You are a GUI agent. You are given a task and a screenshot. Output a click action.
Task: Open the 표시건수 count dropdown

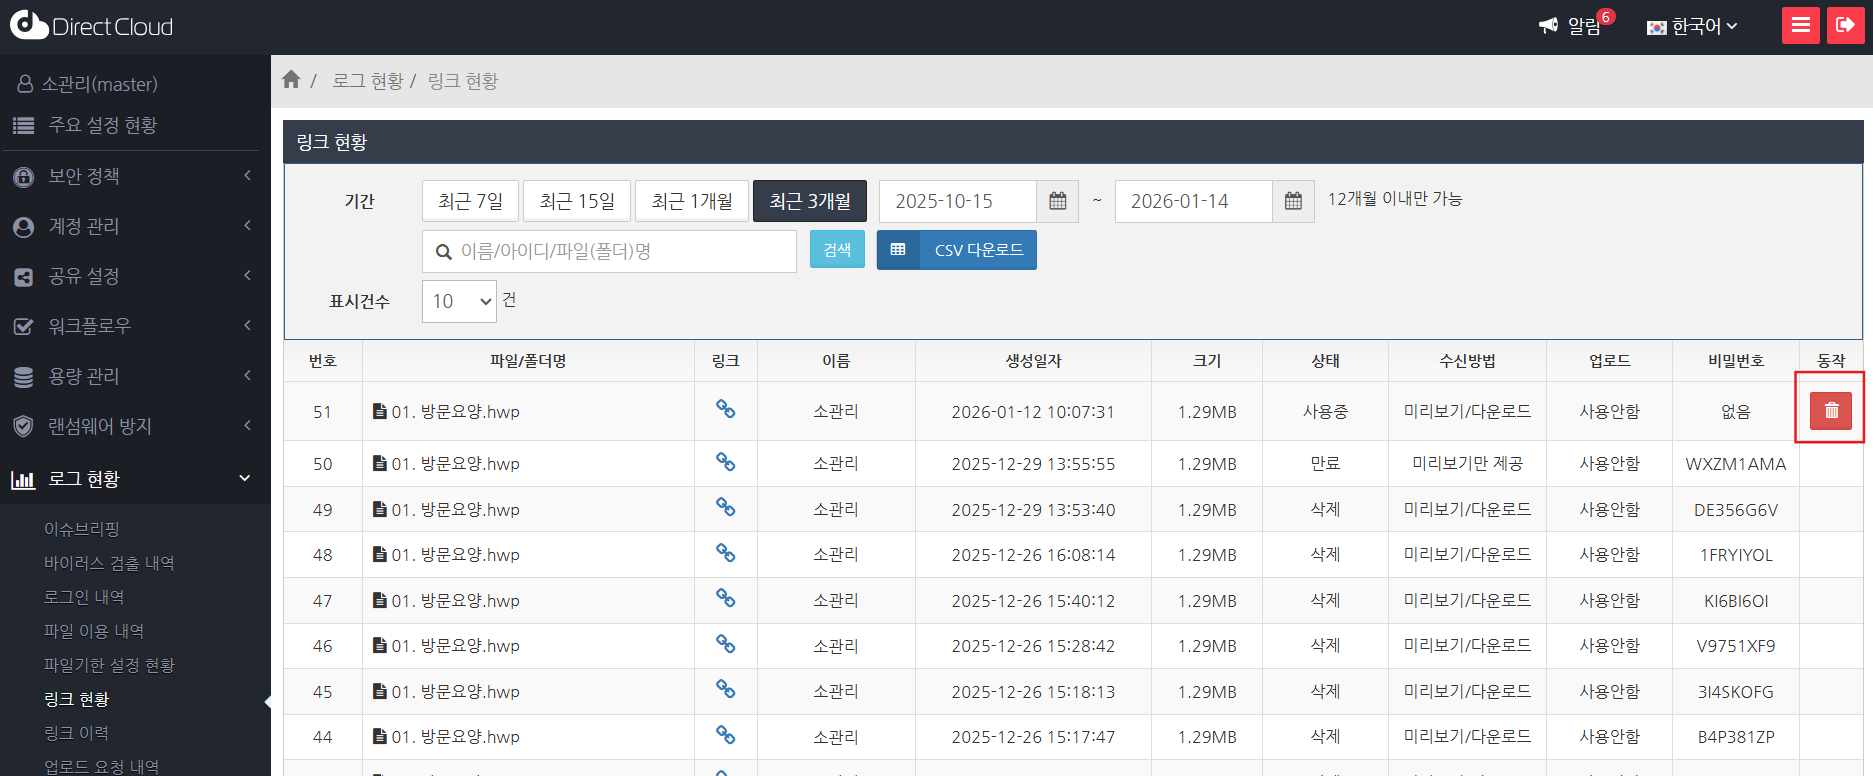(459, 301)
